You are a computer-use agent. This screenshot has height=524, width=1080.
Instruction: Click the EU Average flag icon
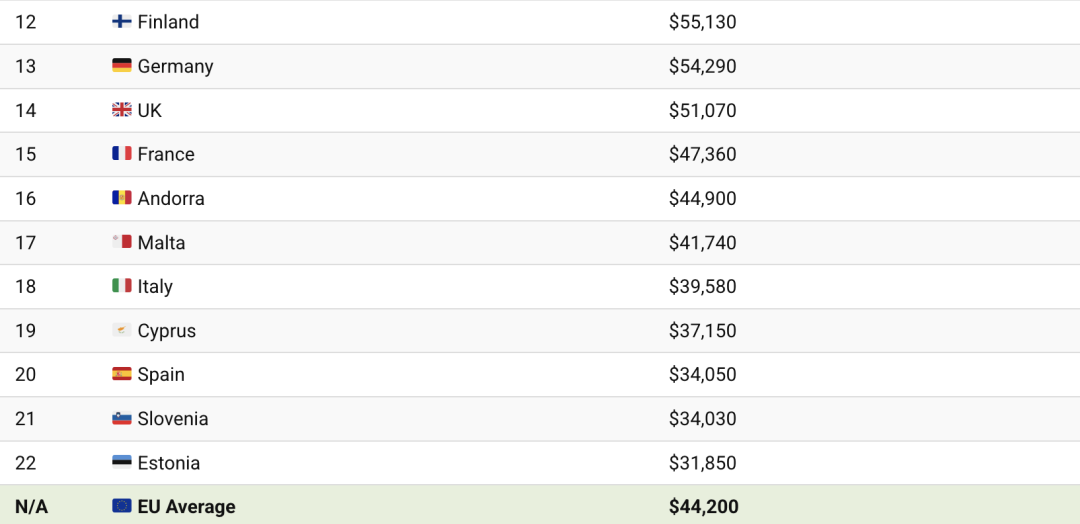(122, 507)
